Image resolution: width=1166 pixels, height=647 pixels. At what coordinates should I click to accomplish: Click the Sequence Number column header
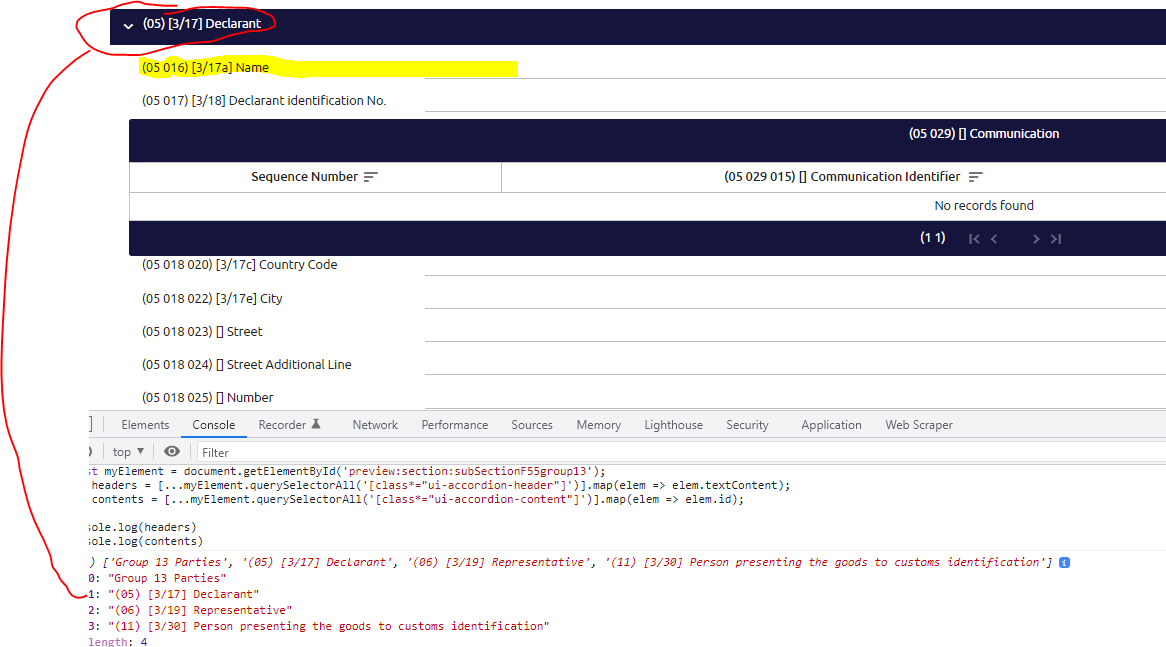[x=315, y=177]
